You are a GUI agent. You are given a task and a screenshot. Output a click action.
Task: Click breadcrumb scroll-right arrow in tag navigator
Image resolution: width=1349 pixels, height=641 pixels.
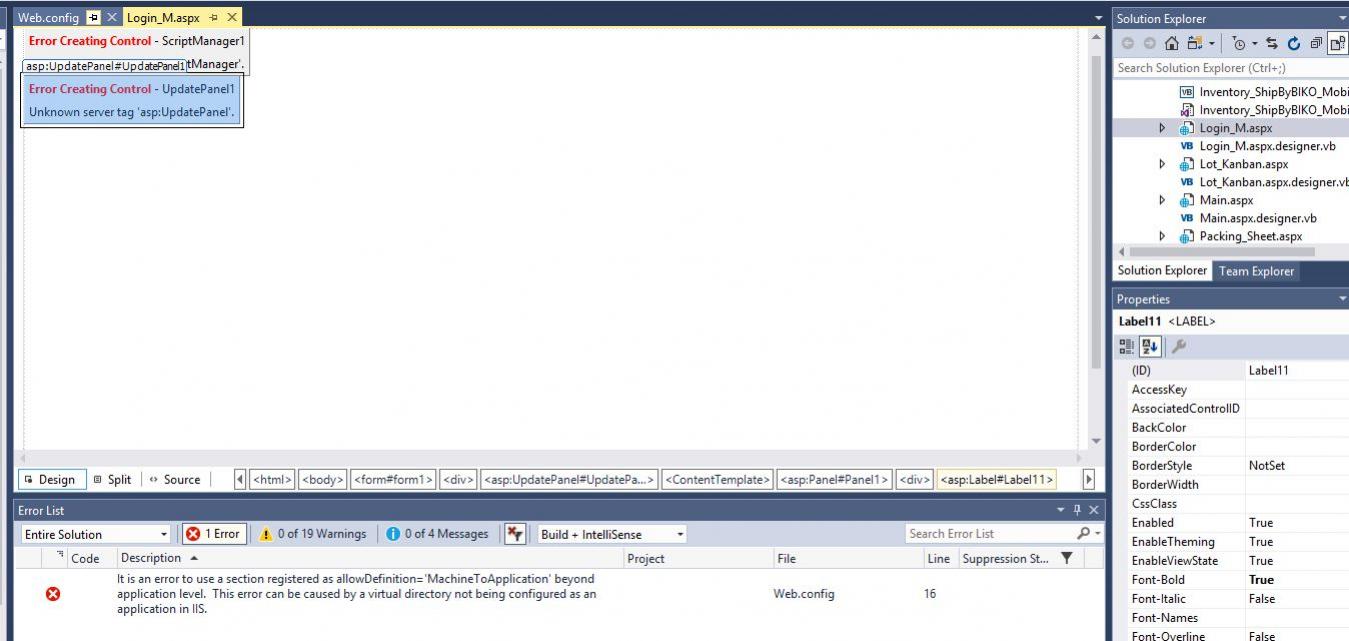(x=1089, y=480)
